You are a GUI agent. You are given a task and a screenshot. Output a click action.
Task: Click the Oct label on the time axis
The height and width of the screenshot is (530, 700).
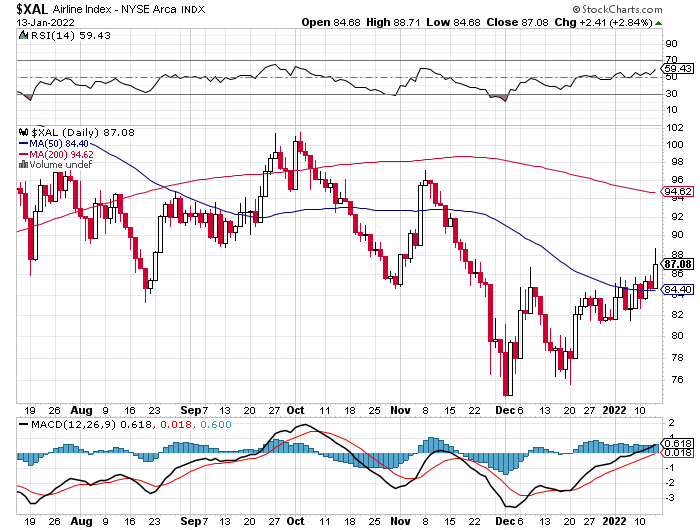pyautogui.click(x=295, y=409)
